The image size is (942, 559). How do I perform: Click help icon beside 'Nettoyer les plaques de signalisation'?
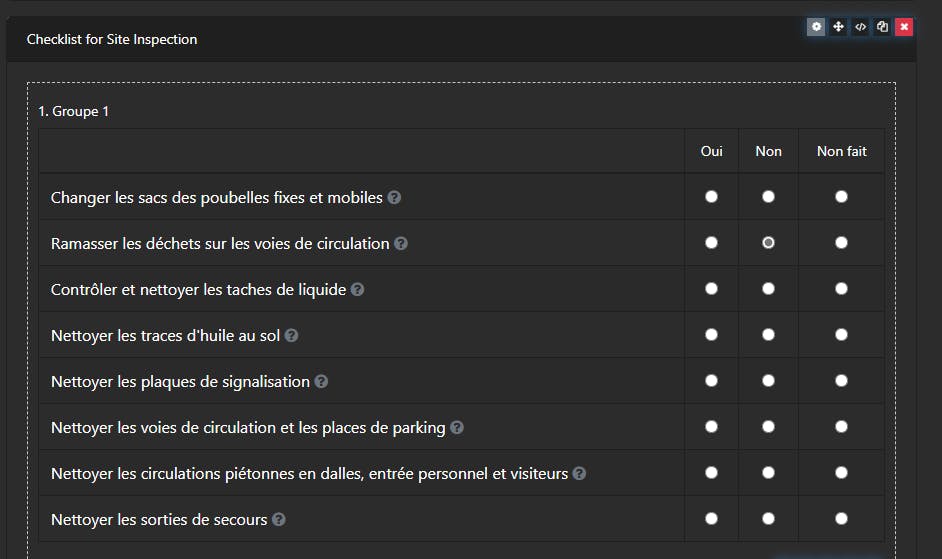(x=321, y=382)
